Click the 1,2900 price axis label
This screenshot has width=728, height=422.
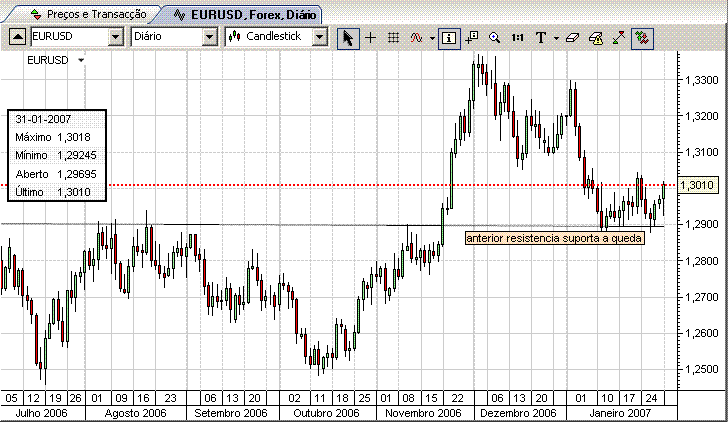tap(701, 224)
